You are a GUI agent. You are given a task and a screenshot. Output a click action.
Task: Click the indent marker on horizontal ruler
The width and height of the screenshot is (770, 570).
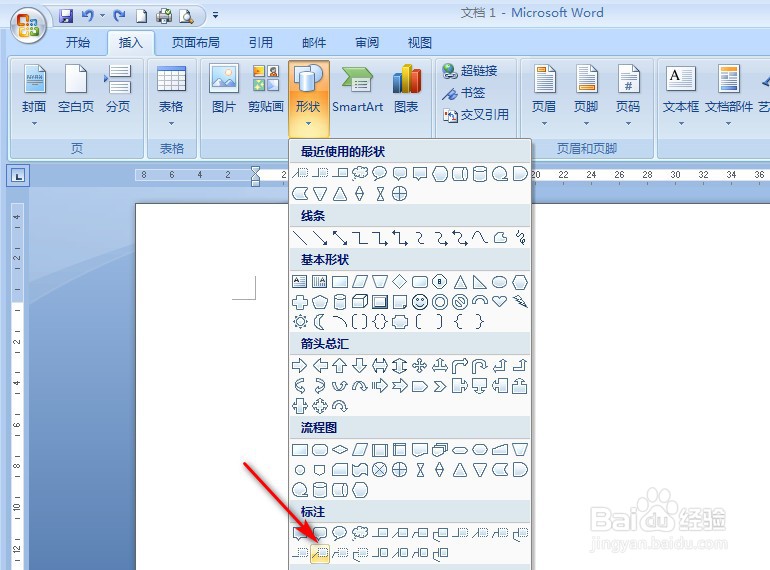255,176
